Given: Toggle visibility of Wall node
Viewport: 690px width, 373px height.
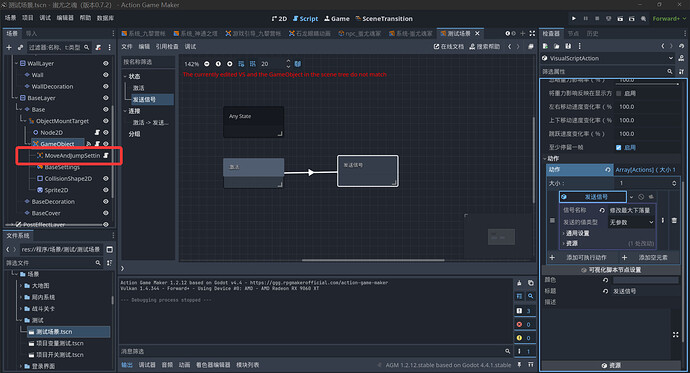Looking at the screenshot, I should click(106, 75).
